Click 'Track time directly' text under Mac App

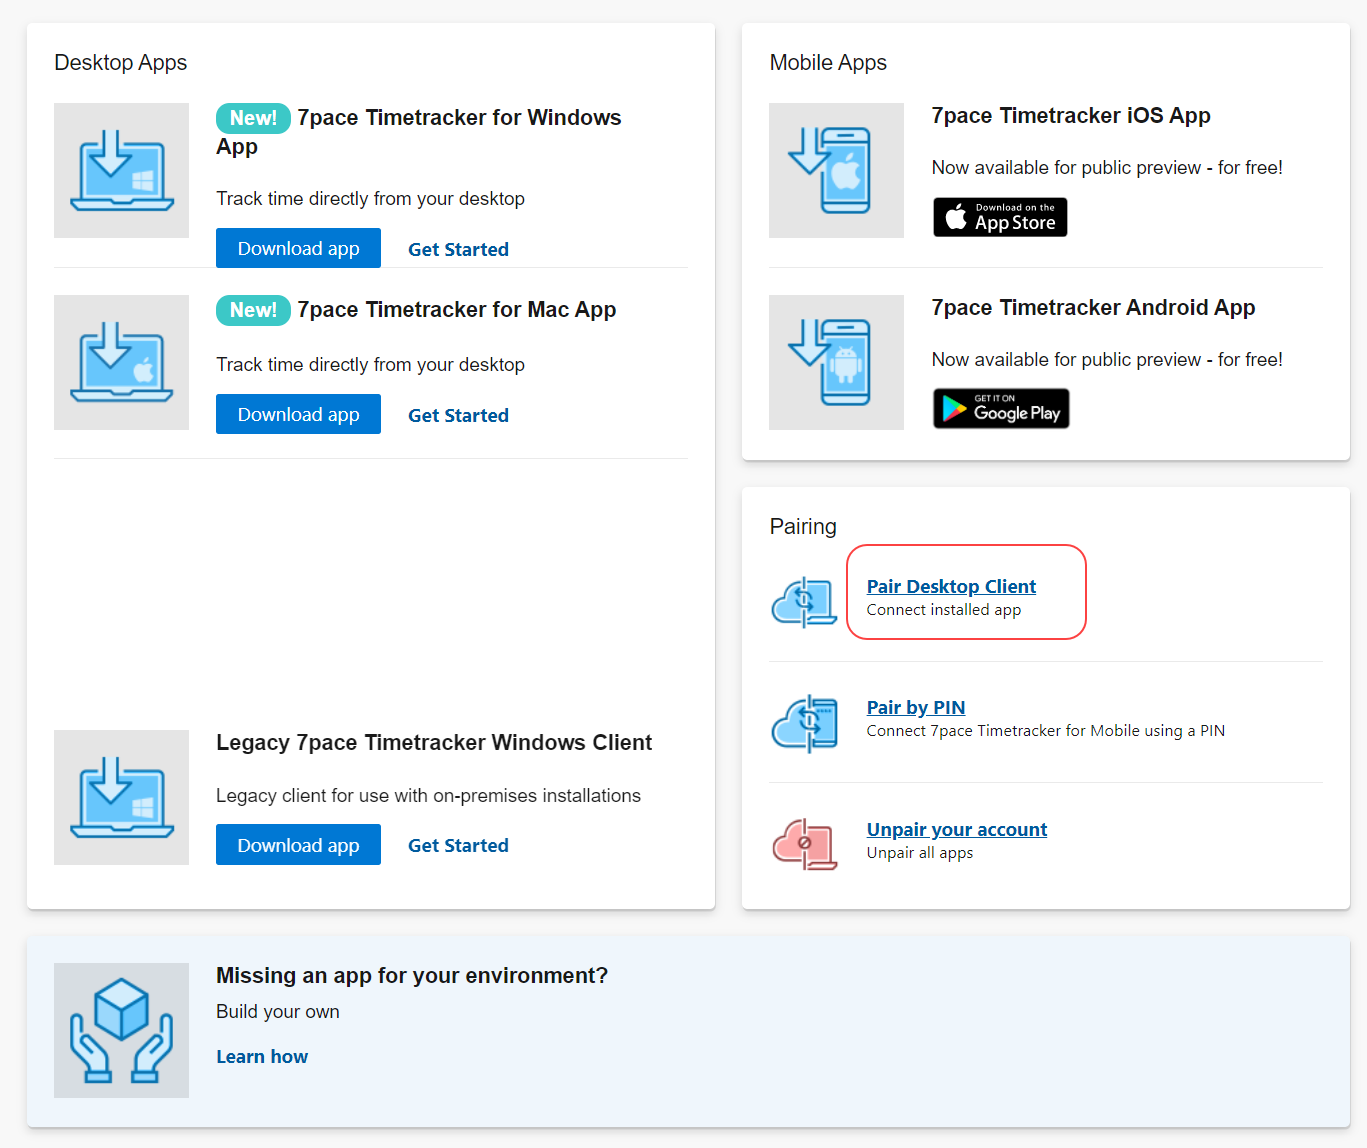point(370,364)
